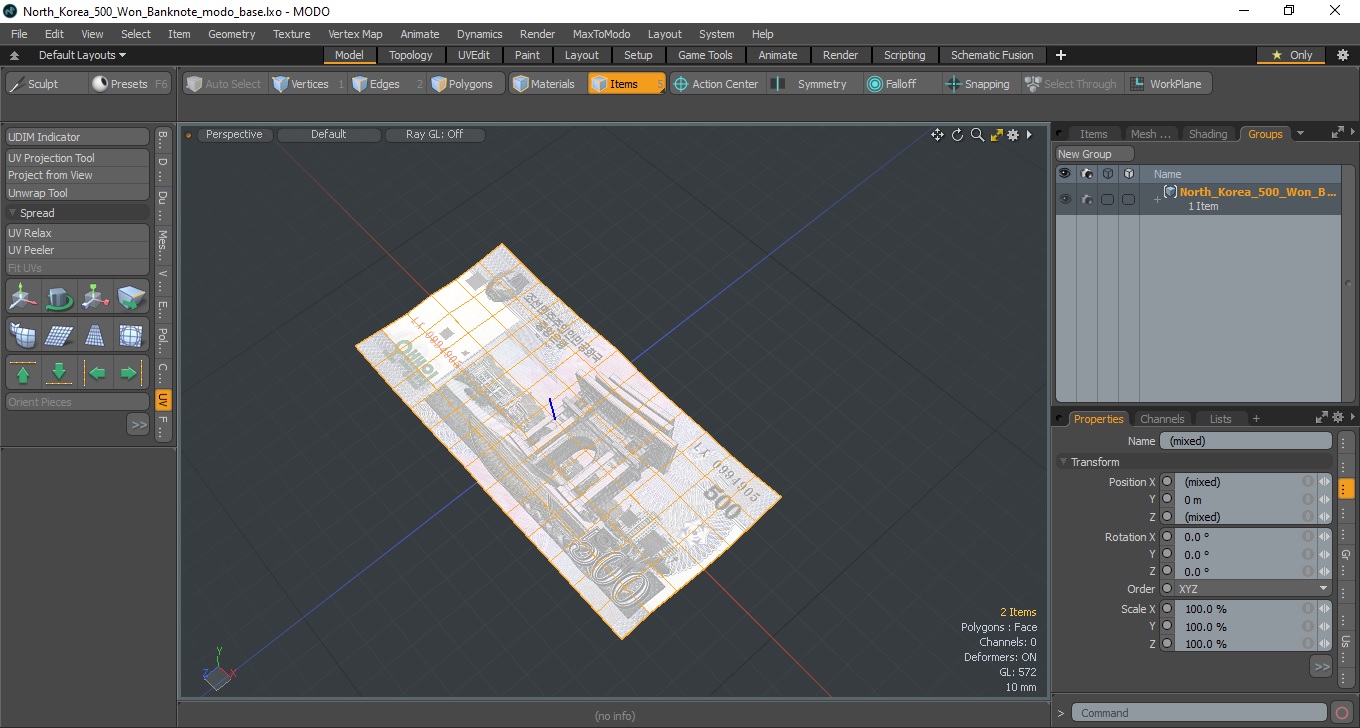Screen dimensions: 1360x728
Task: Switch to the Channels tab
Action: [x=1162, y=419]
